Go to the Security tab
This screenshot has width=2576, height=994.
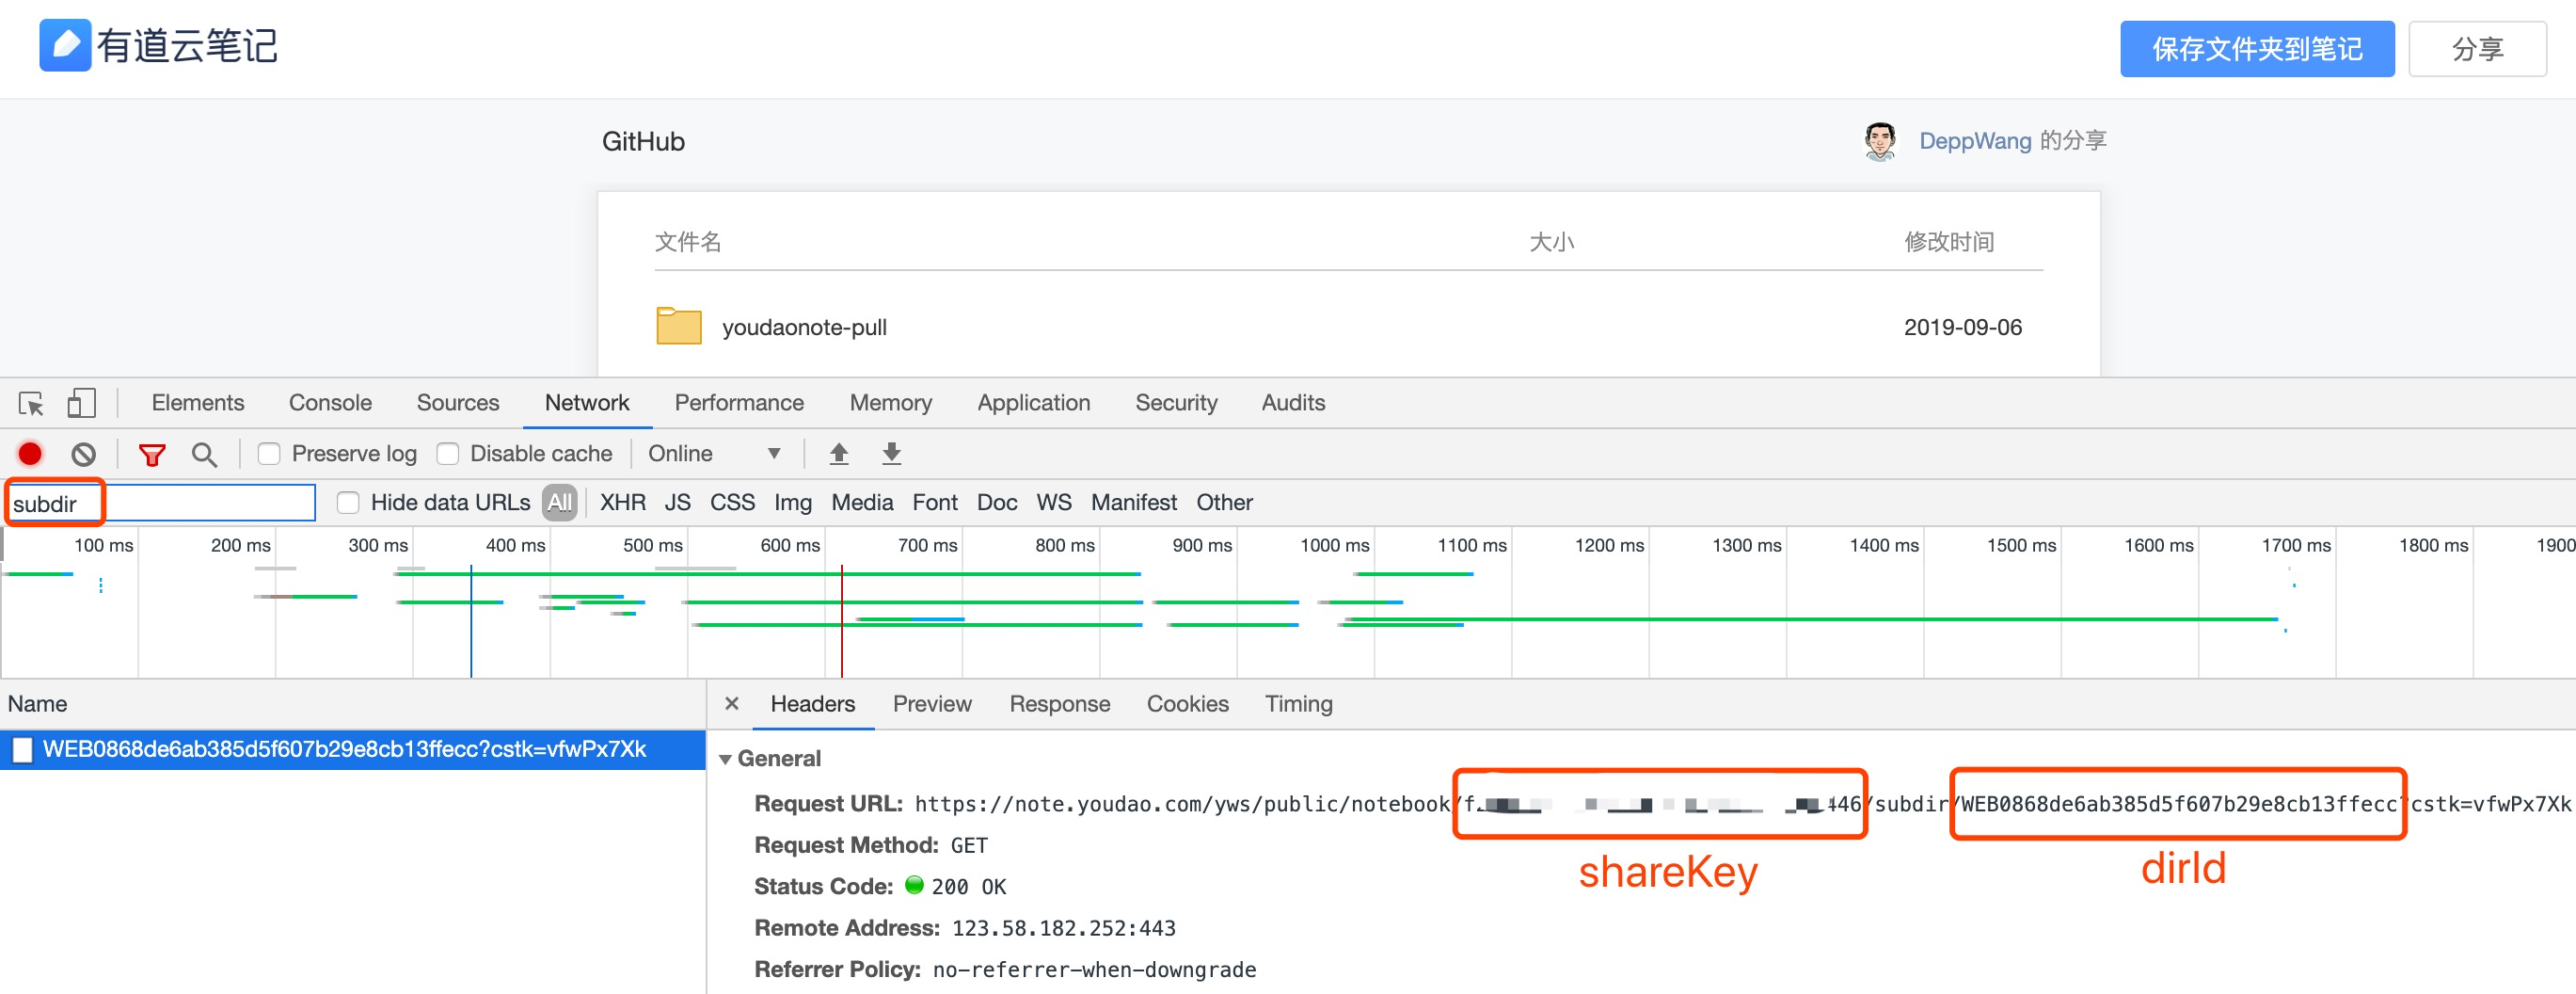coord(1176,403)
